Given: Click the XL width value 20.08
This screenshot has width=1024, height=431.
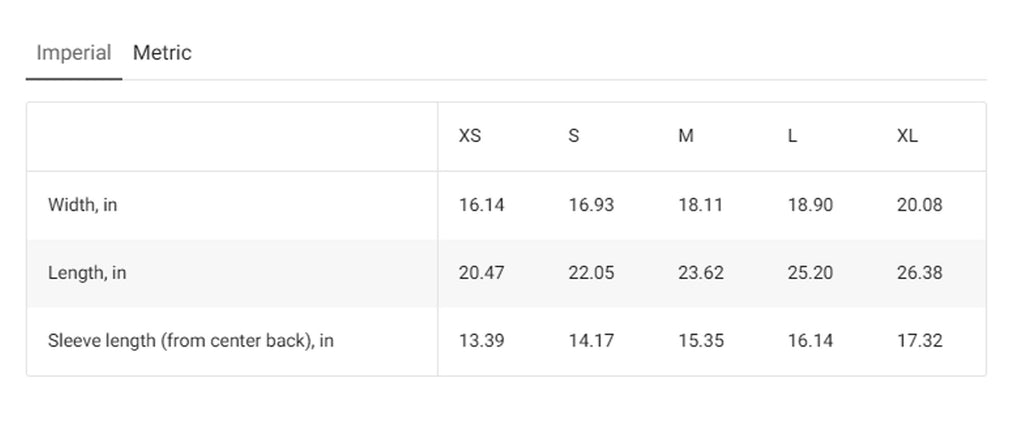Looking at the screenshot, I should [920, 205].
